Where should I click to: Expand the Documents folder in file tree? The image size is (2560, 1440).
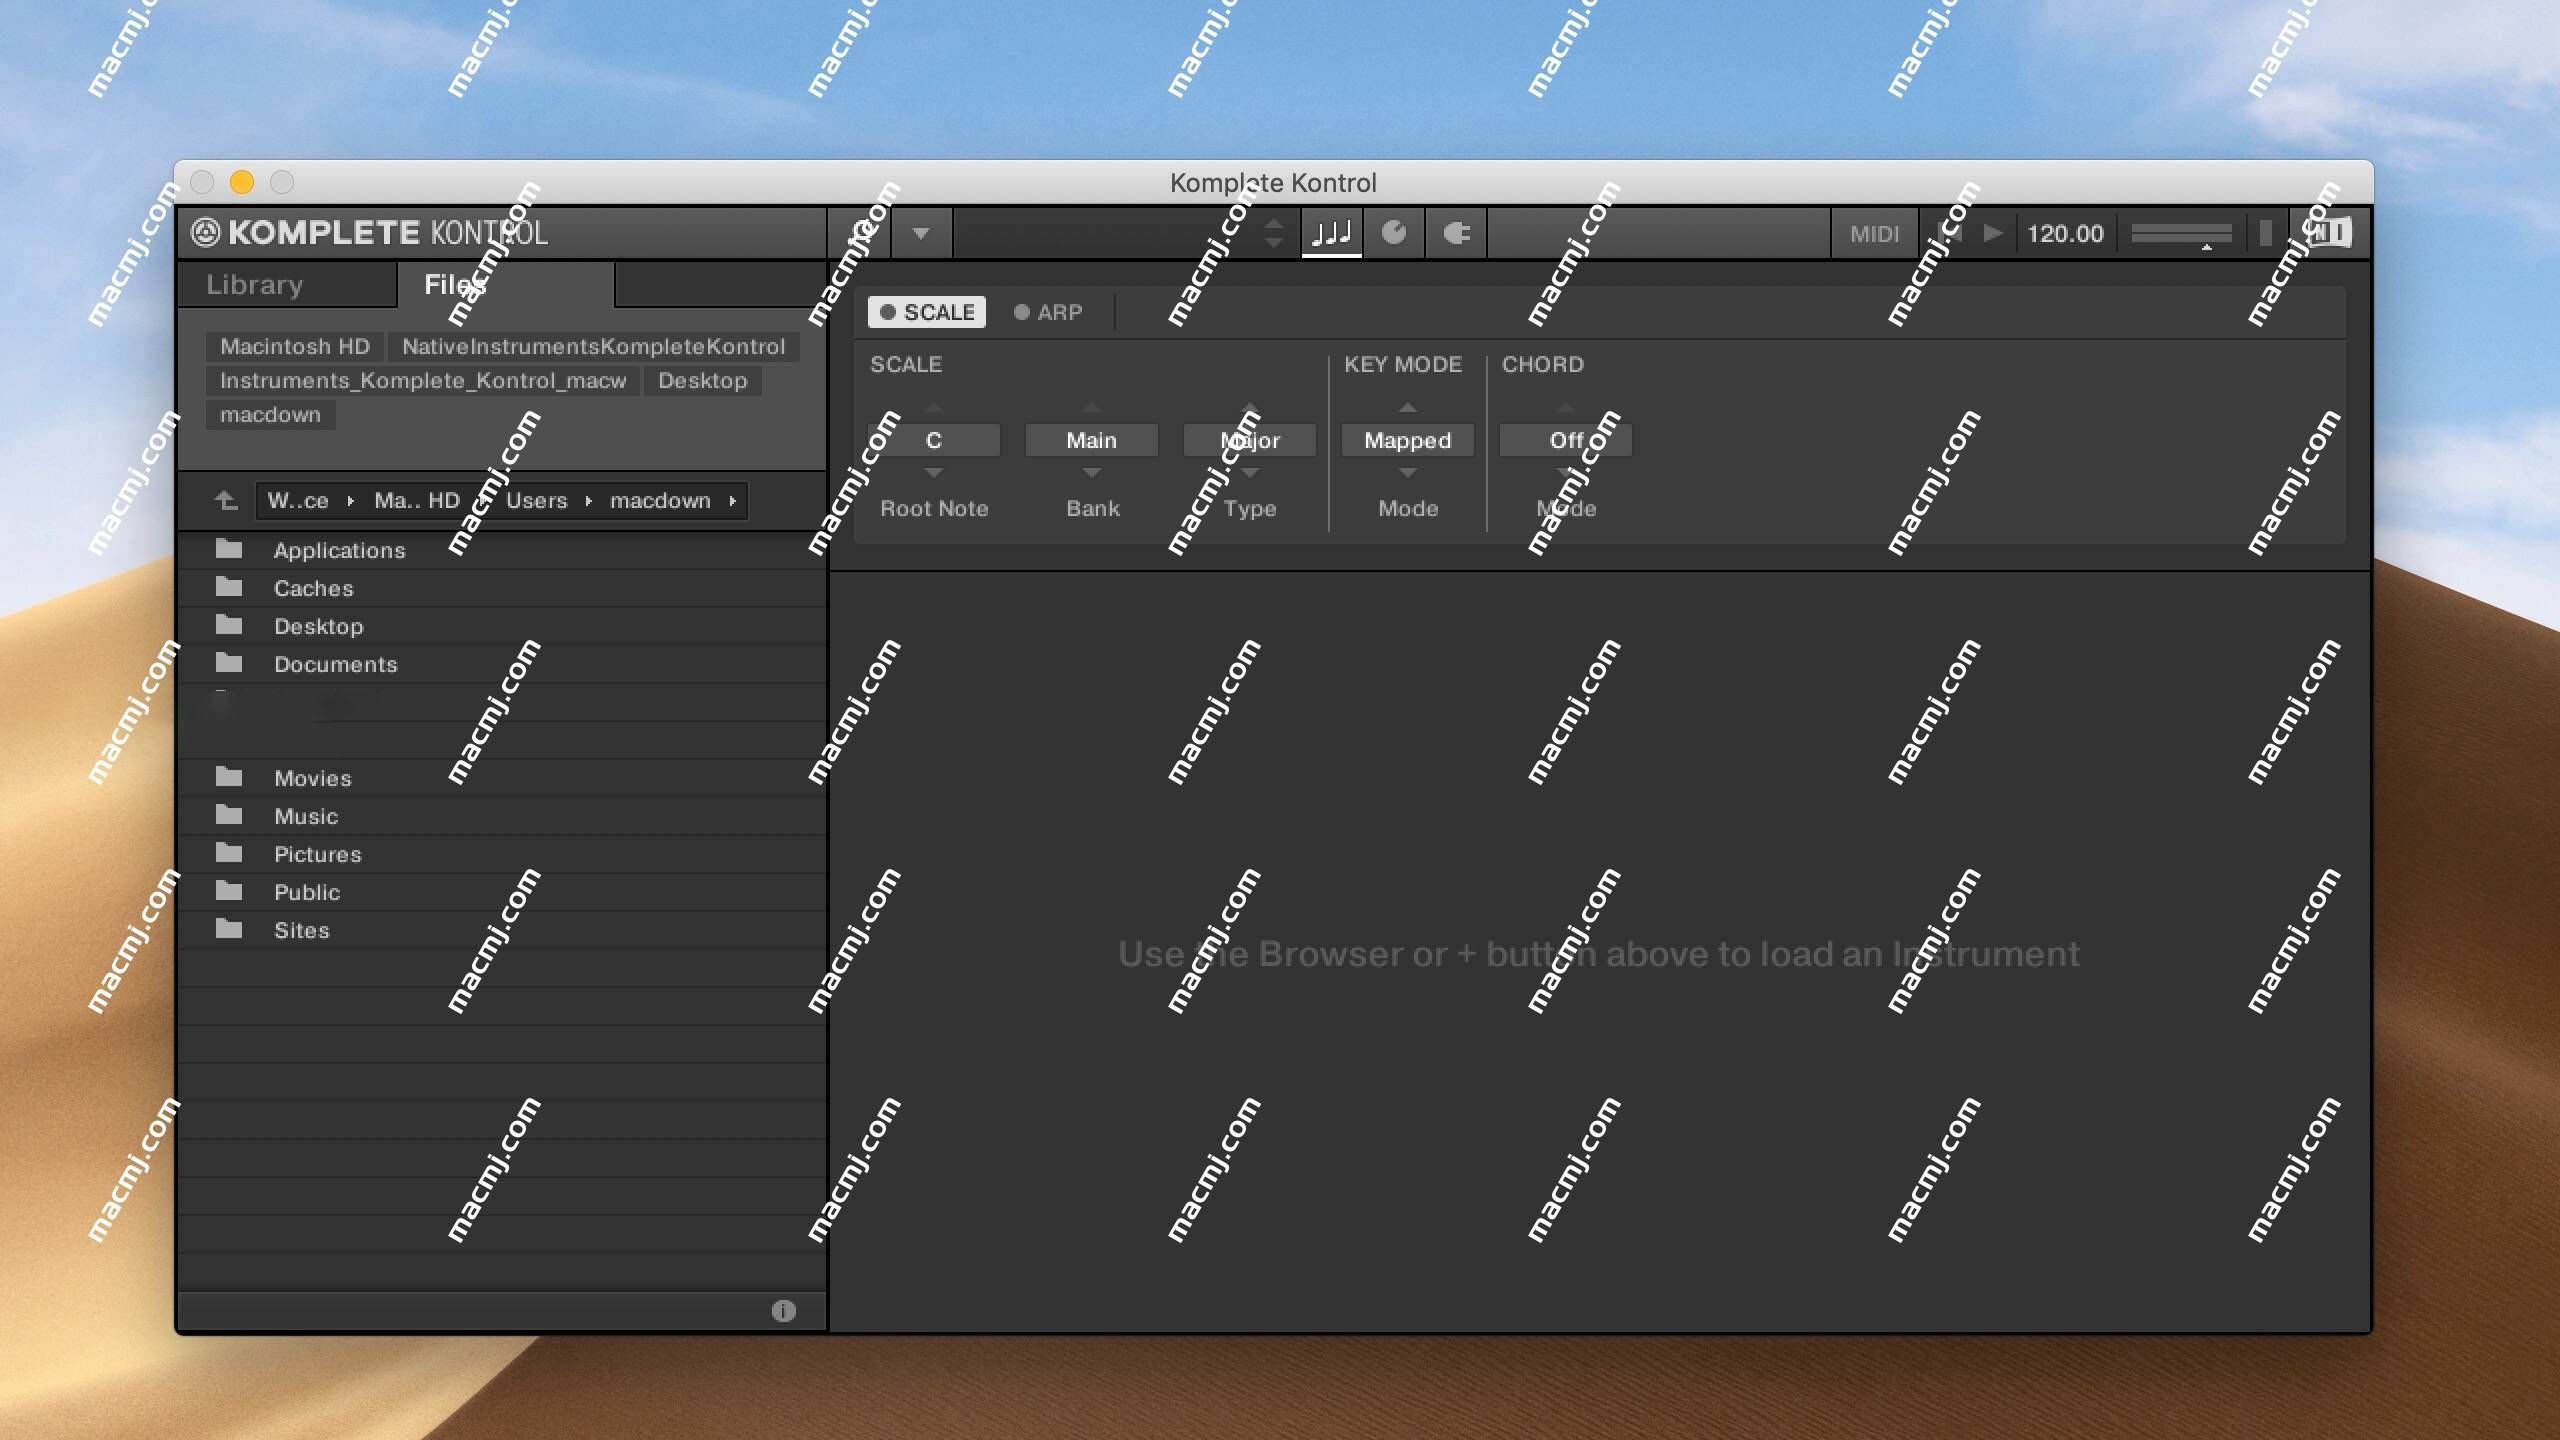click(x=334, y=663)
